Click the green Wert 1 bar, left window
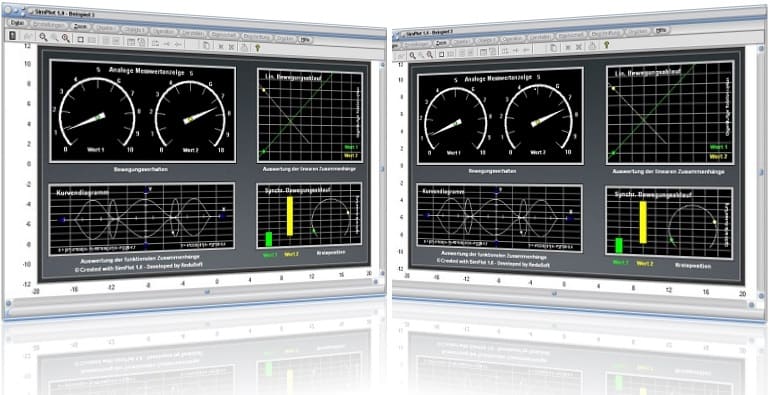 (x=269, y=239)
